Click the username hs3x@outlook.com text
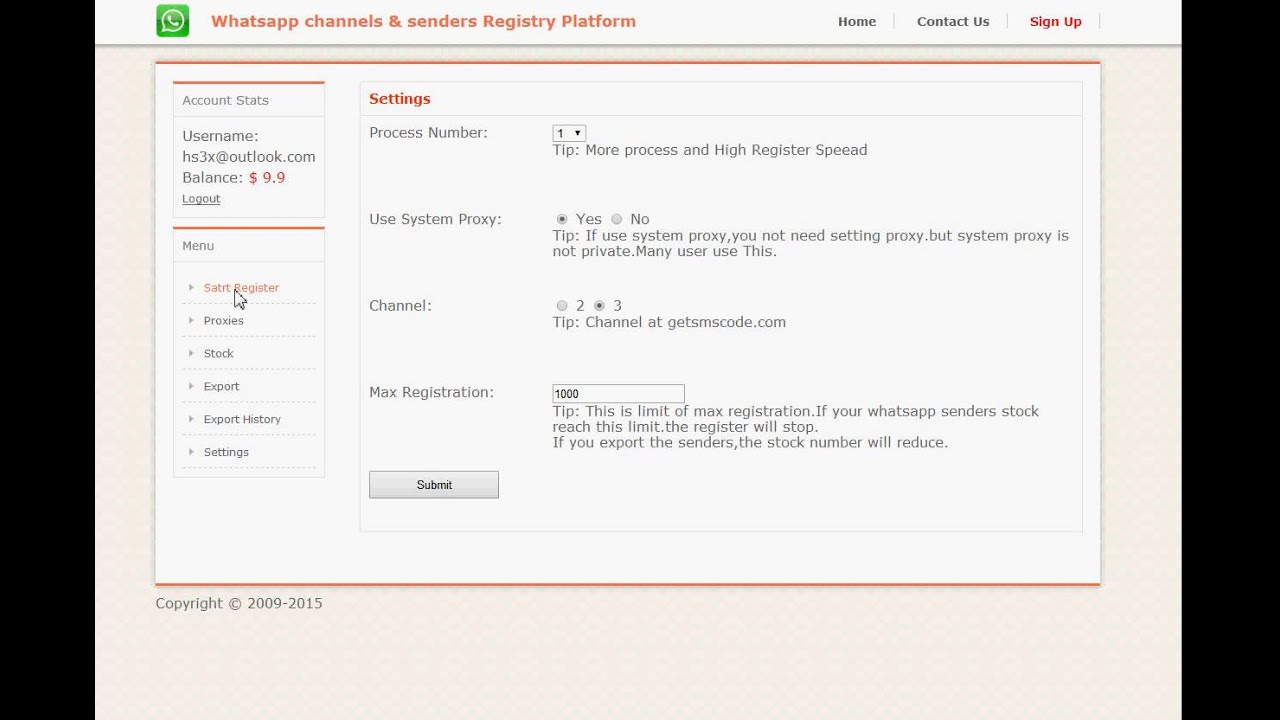1280x720 pixels. click(x=249, y=157)
